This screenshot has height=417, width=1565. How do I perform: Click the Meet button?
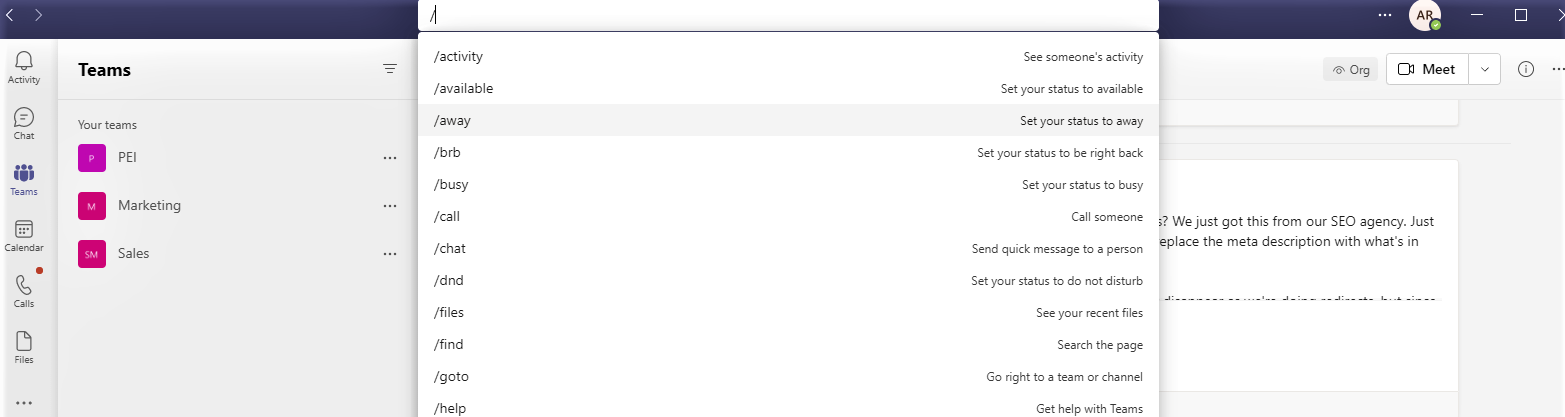pyautogui.click(x=1428, y=69)
